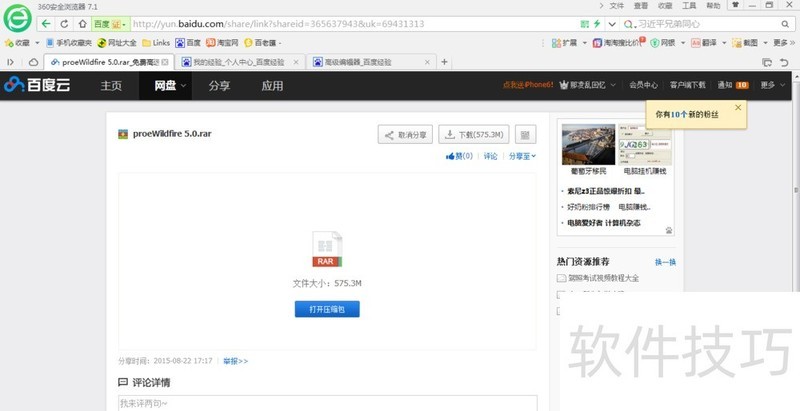Close the new fans notification popup
Viewport: 800px width, 411px height.
tap(738, 108)
